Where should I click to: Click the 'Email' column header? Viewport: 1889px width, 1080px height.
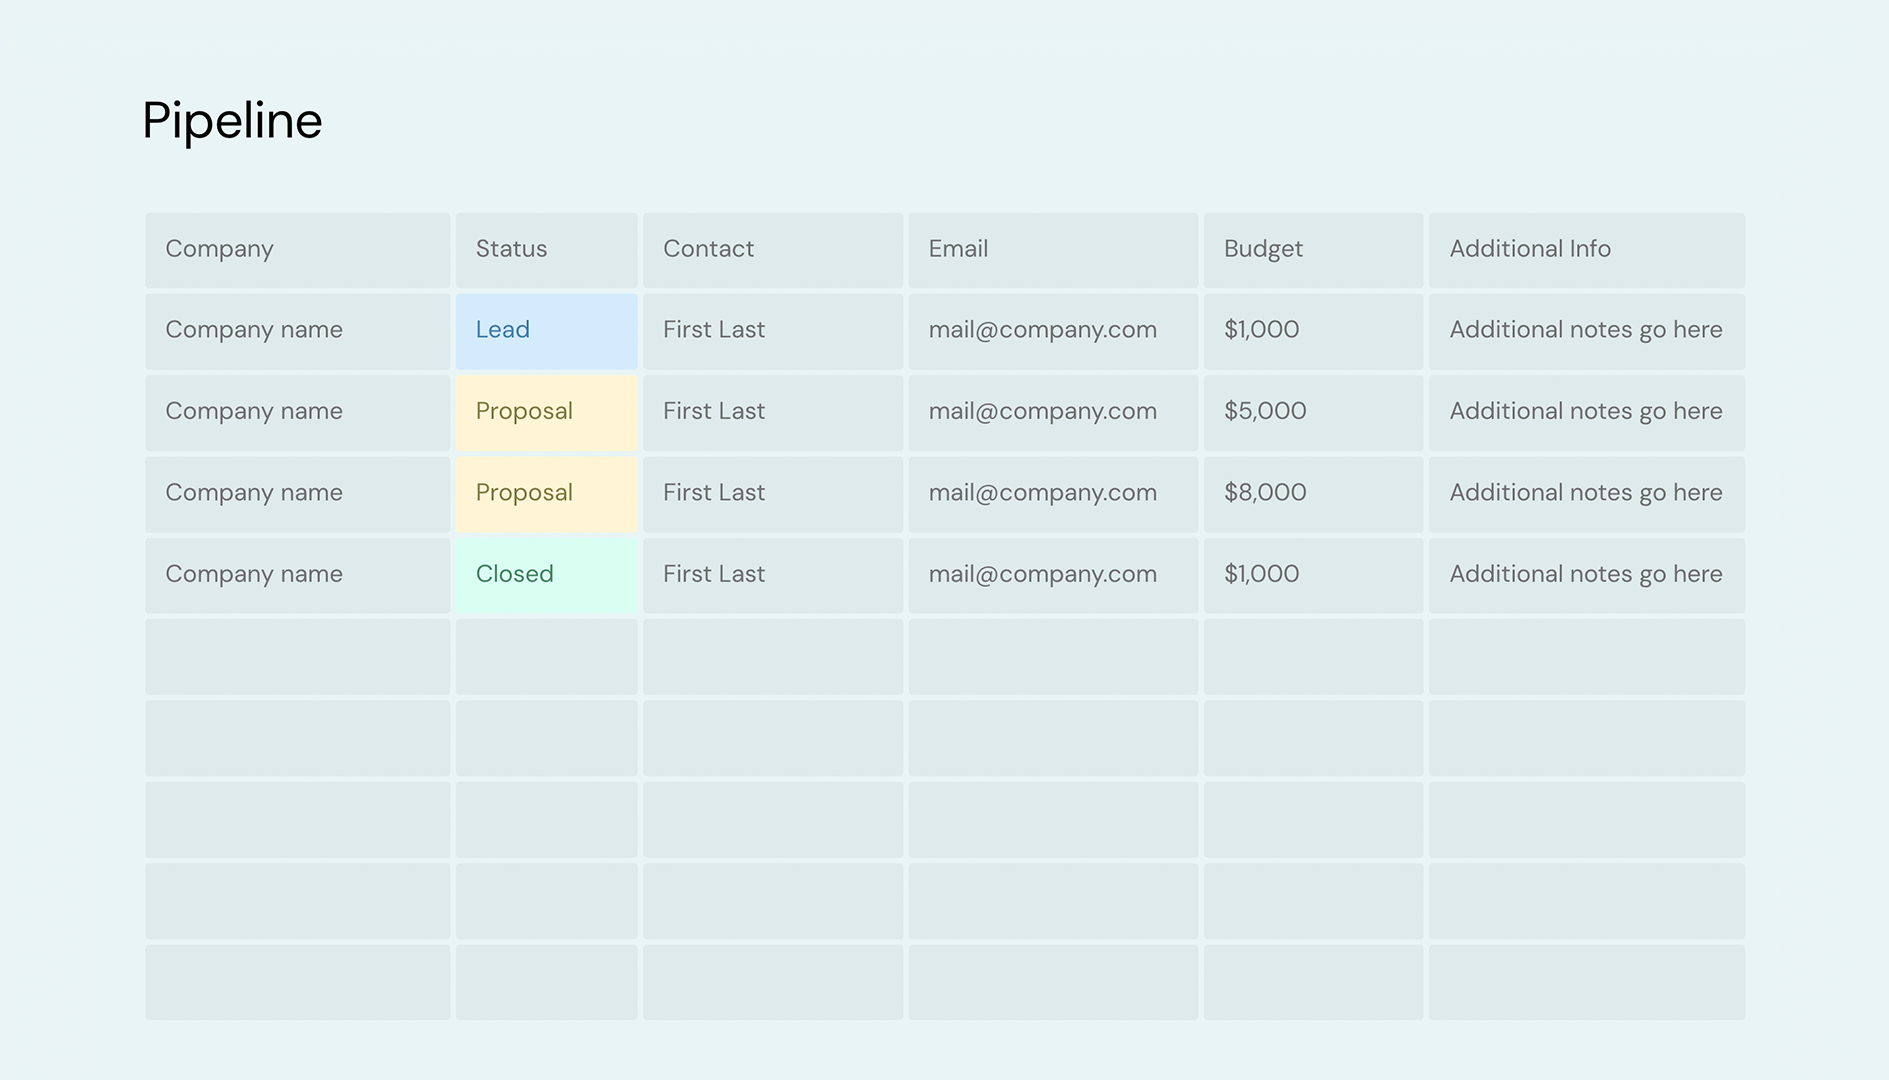tap(957, 249)
